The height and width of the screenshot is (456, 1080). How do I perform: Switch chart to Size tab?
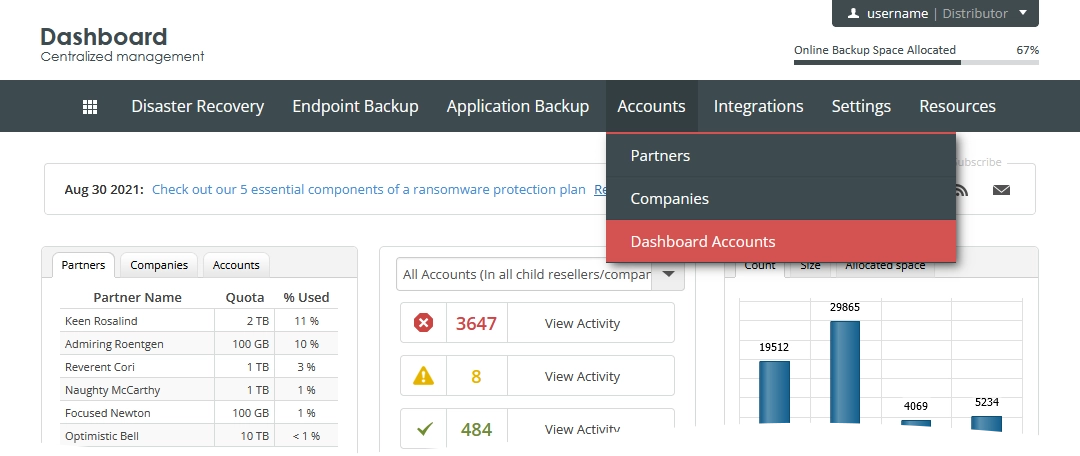tap(810, 267)
